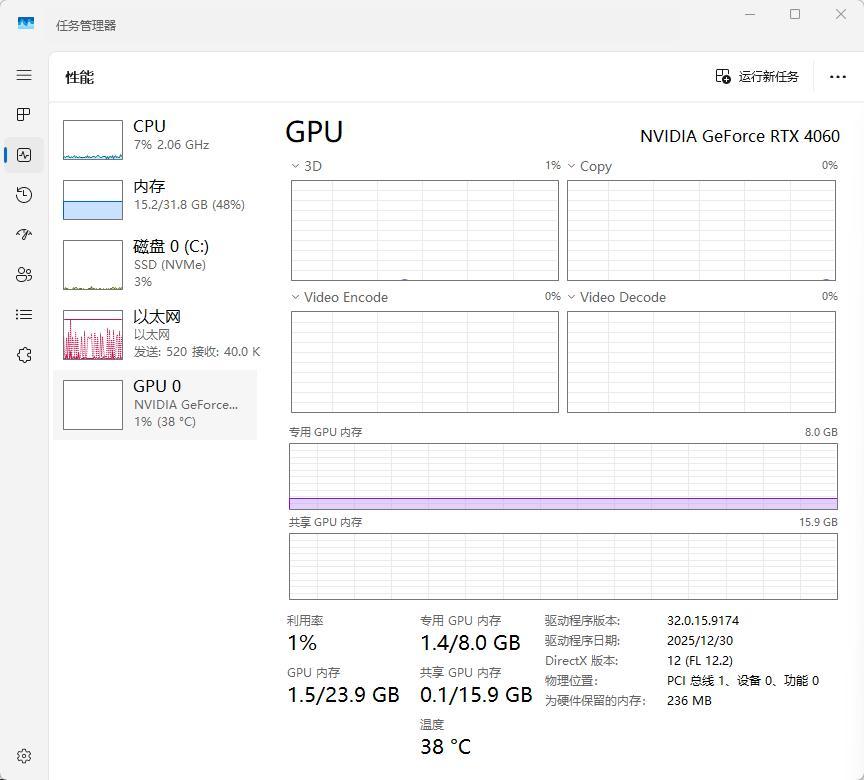This screenshot has width=864, height=780.
Task: Click the CPU mini graph thumbnail
Action: pos(93,140)
